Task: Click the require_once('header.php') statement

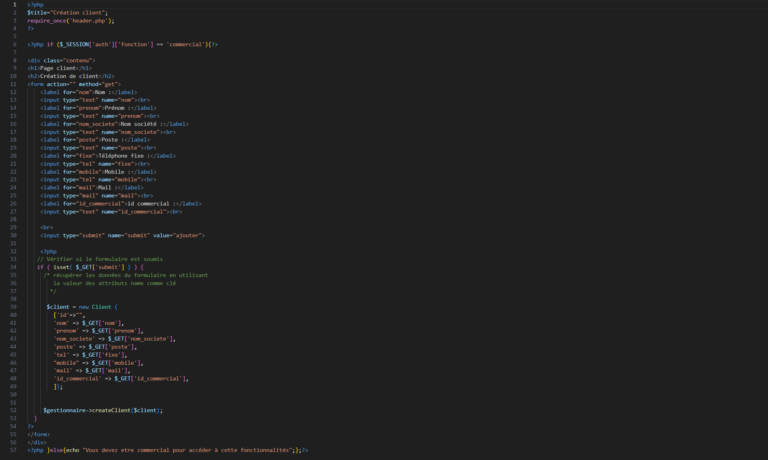Action: [71, 21]
